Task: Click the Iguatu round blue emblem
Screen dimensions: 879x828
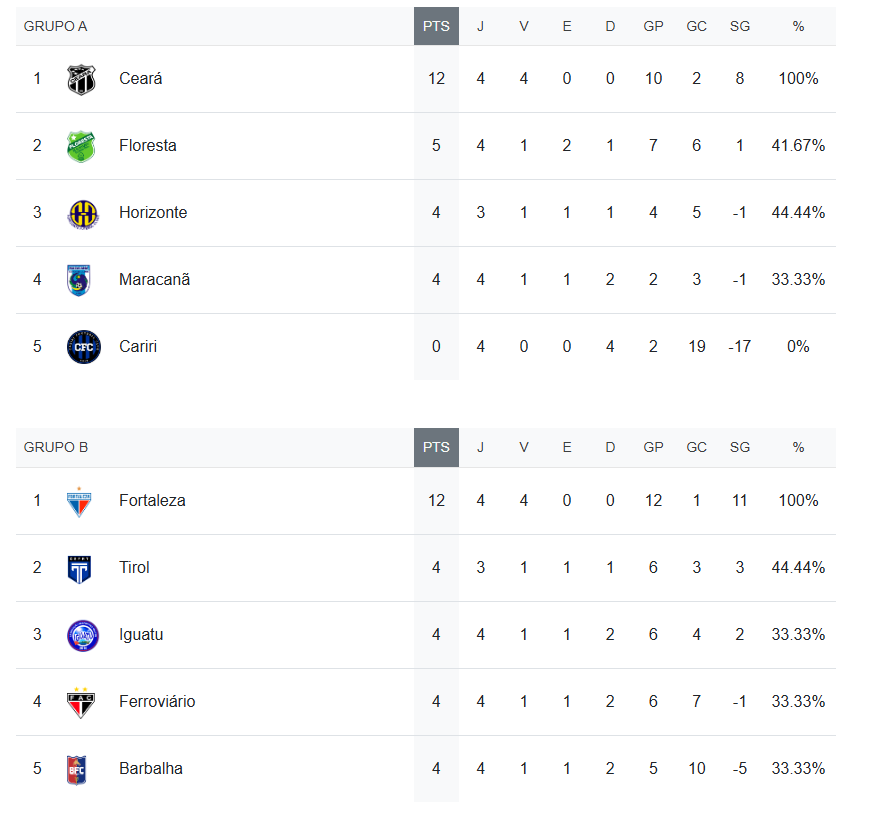Action: coord(83,636)
